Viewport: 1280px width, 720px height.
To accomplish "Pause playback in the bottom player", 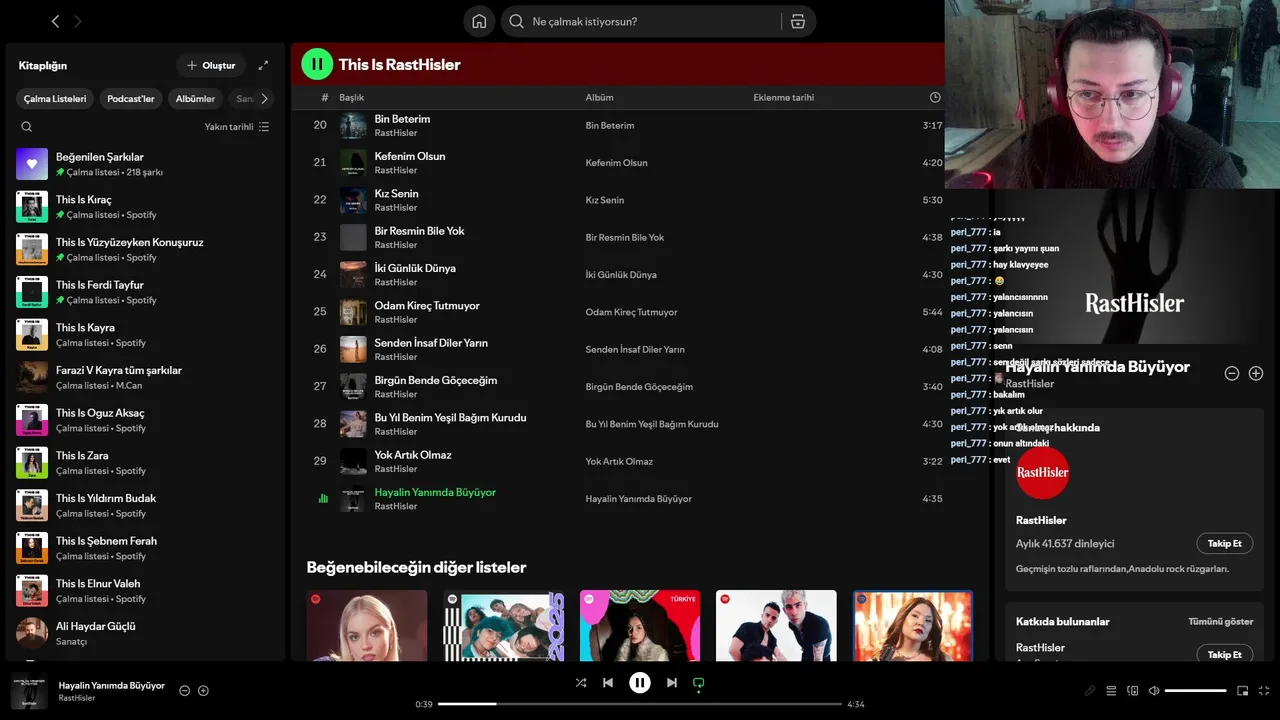I will pos(640,683).
